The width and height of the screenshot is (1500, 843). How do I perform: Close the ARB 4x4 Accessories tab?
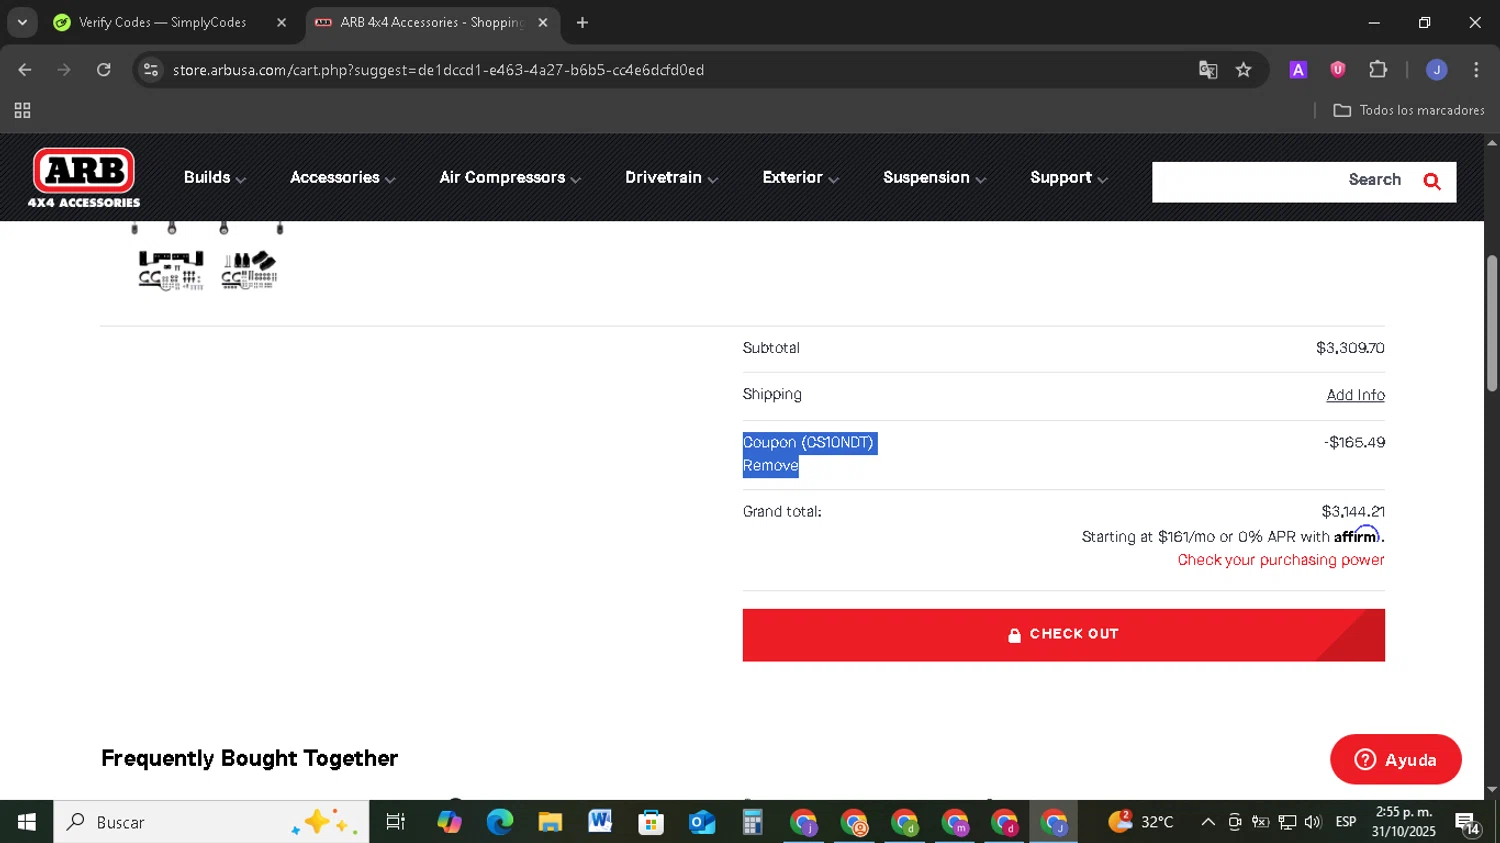pyautogui.click(x=543, y=22)
